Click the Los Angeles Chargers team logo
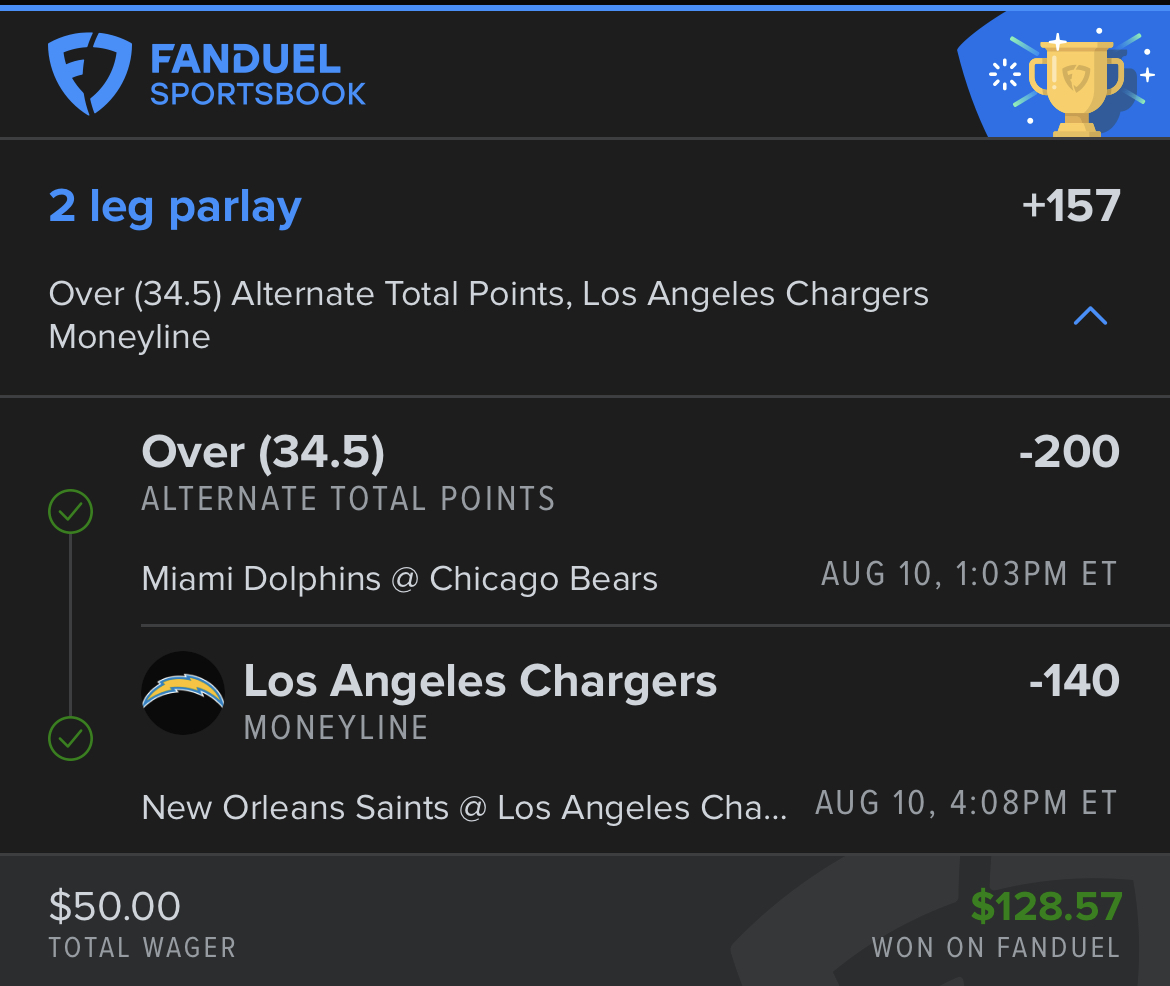 pyautogui.click(x=183, y=694)
